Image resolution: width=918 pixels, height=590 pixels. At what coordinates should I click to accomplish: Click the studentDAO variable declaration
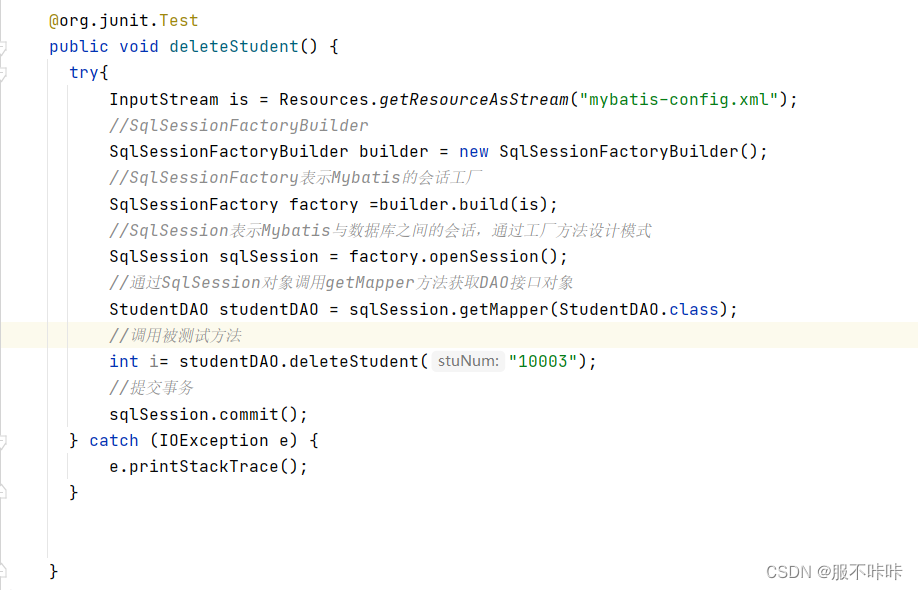click(x=269, y=309)
